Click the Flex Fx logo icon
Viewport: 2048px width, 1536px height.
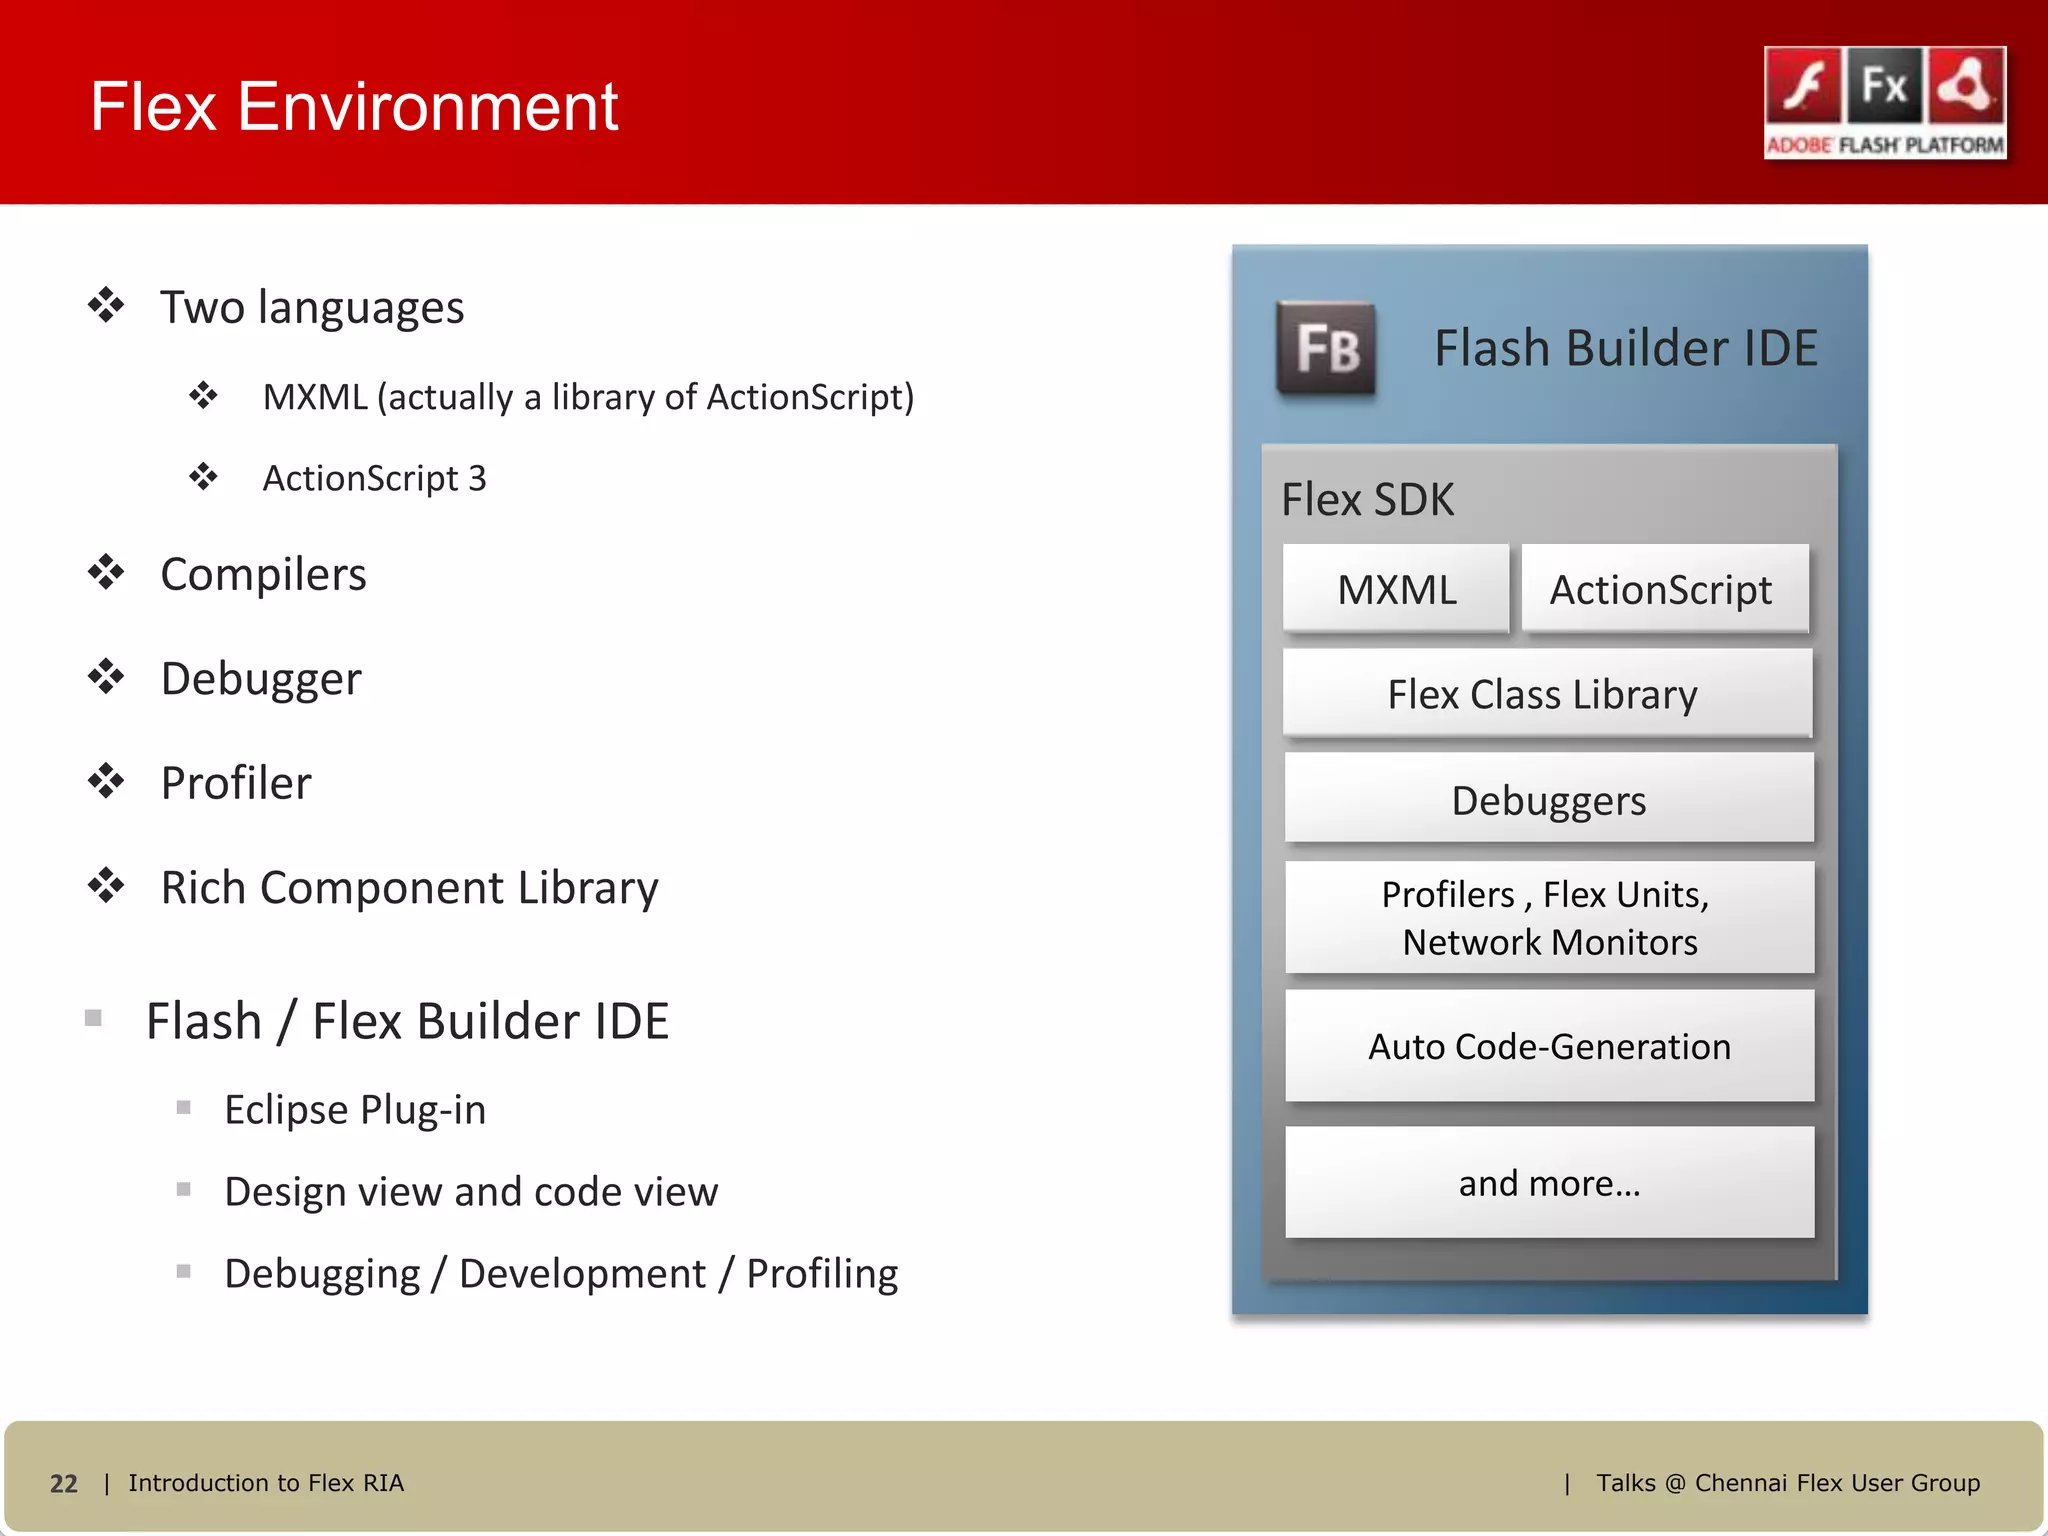pos(1884,87)
